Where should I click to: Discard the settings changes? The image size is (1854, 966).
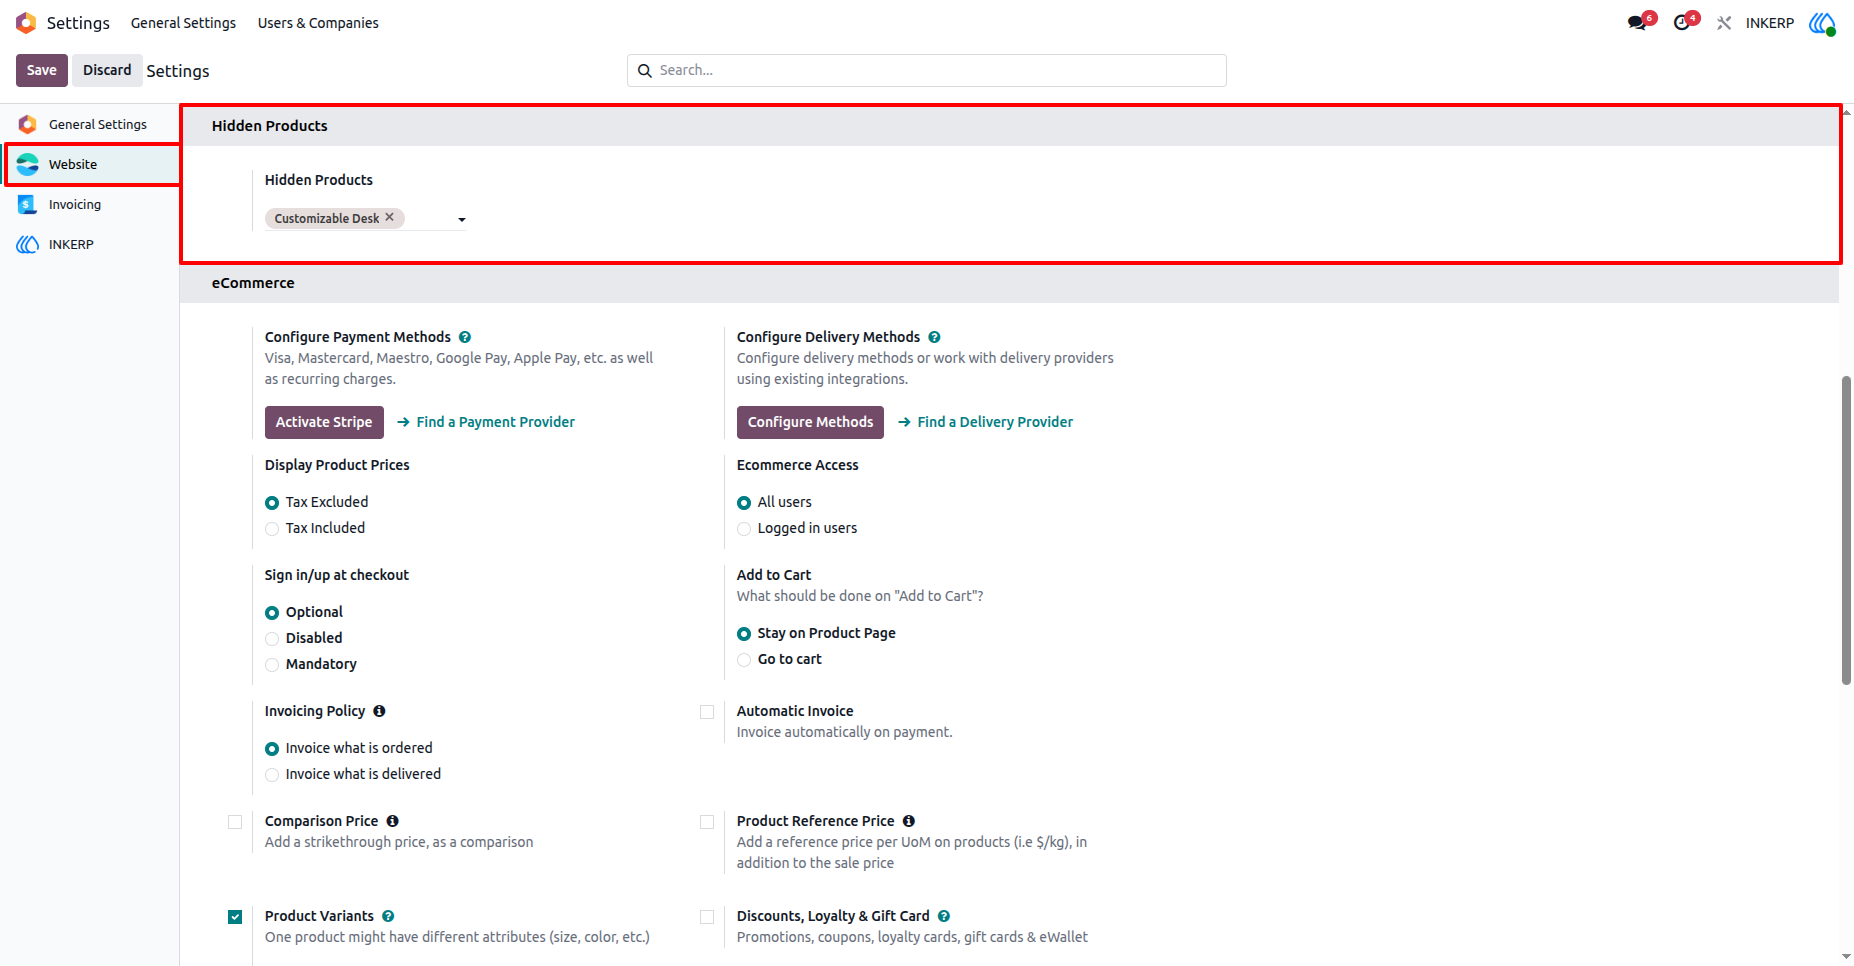point(107,70)
